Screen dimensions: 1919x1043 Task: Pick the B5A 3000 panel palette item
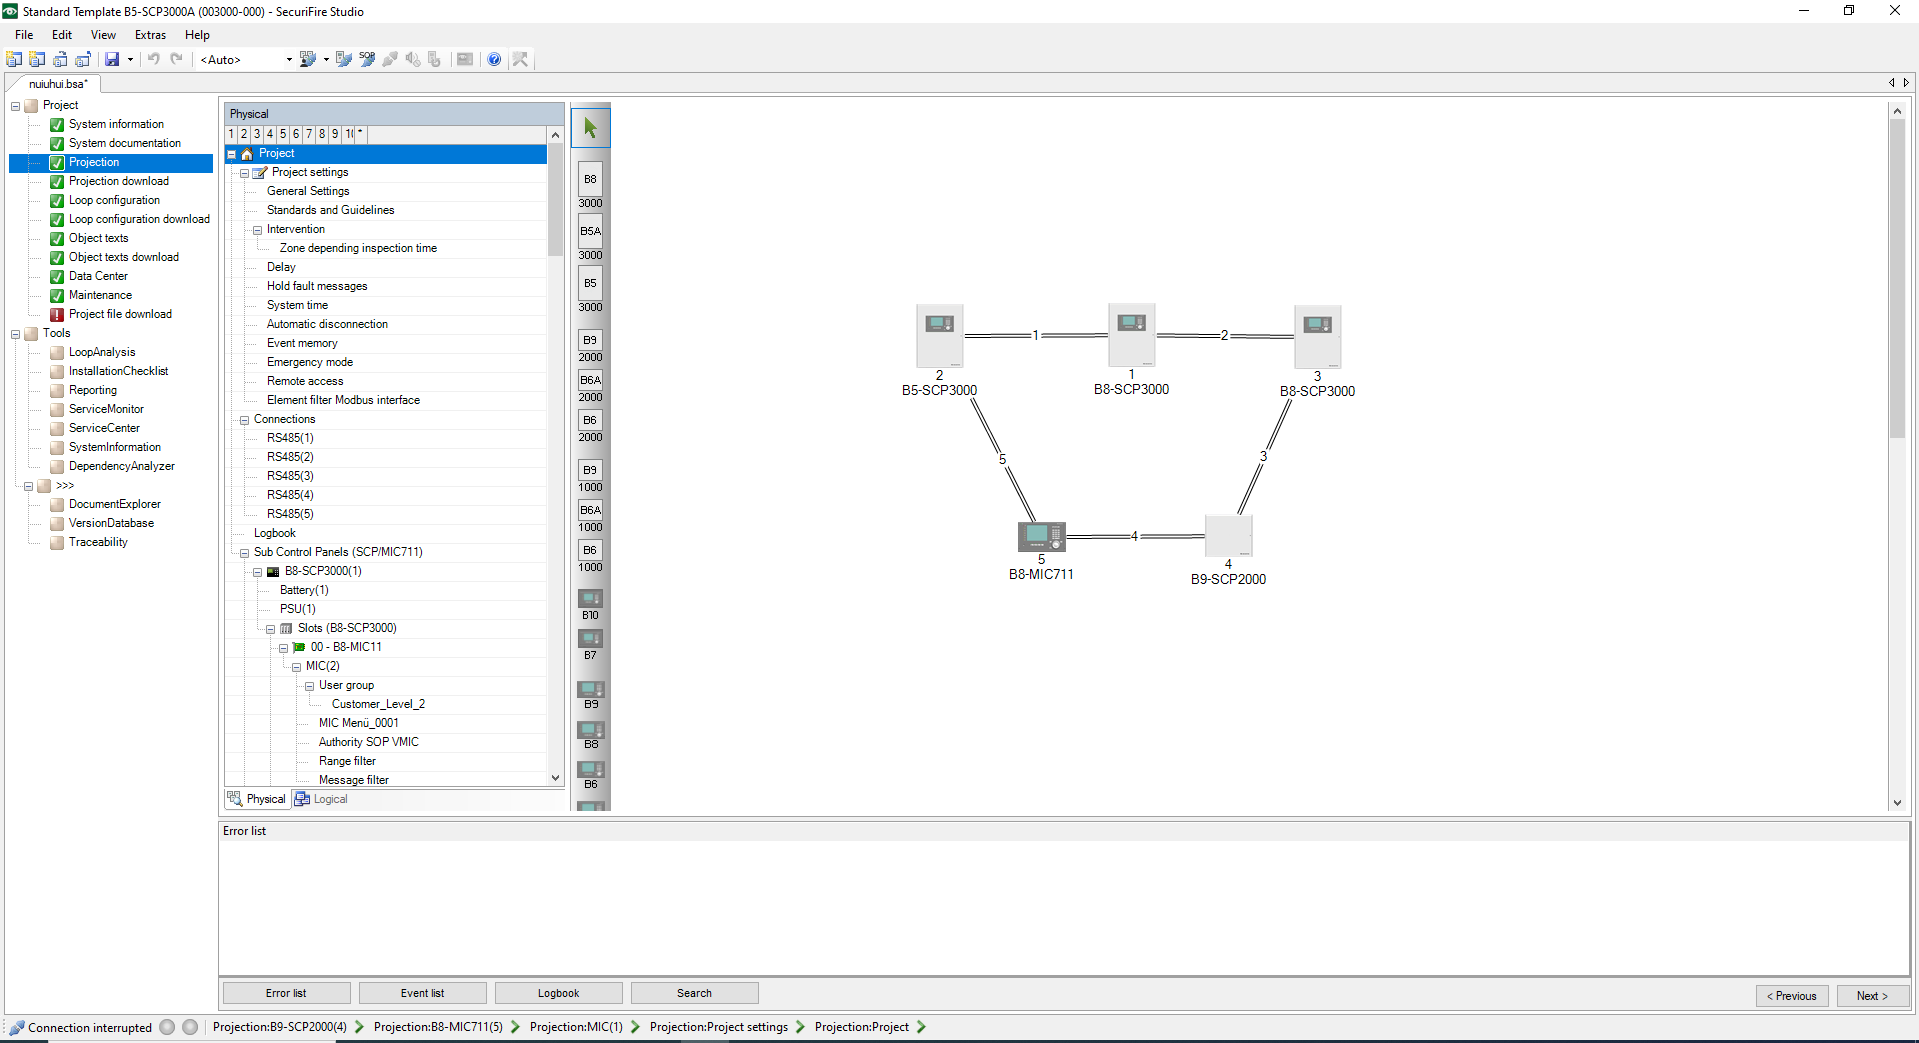(590, 232)
